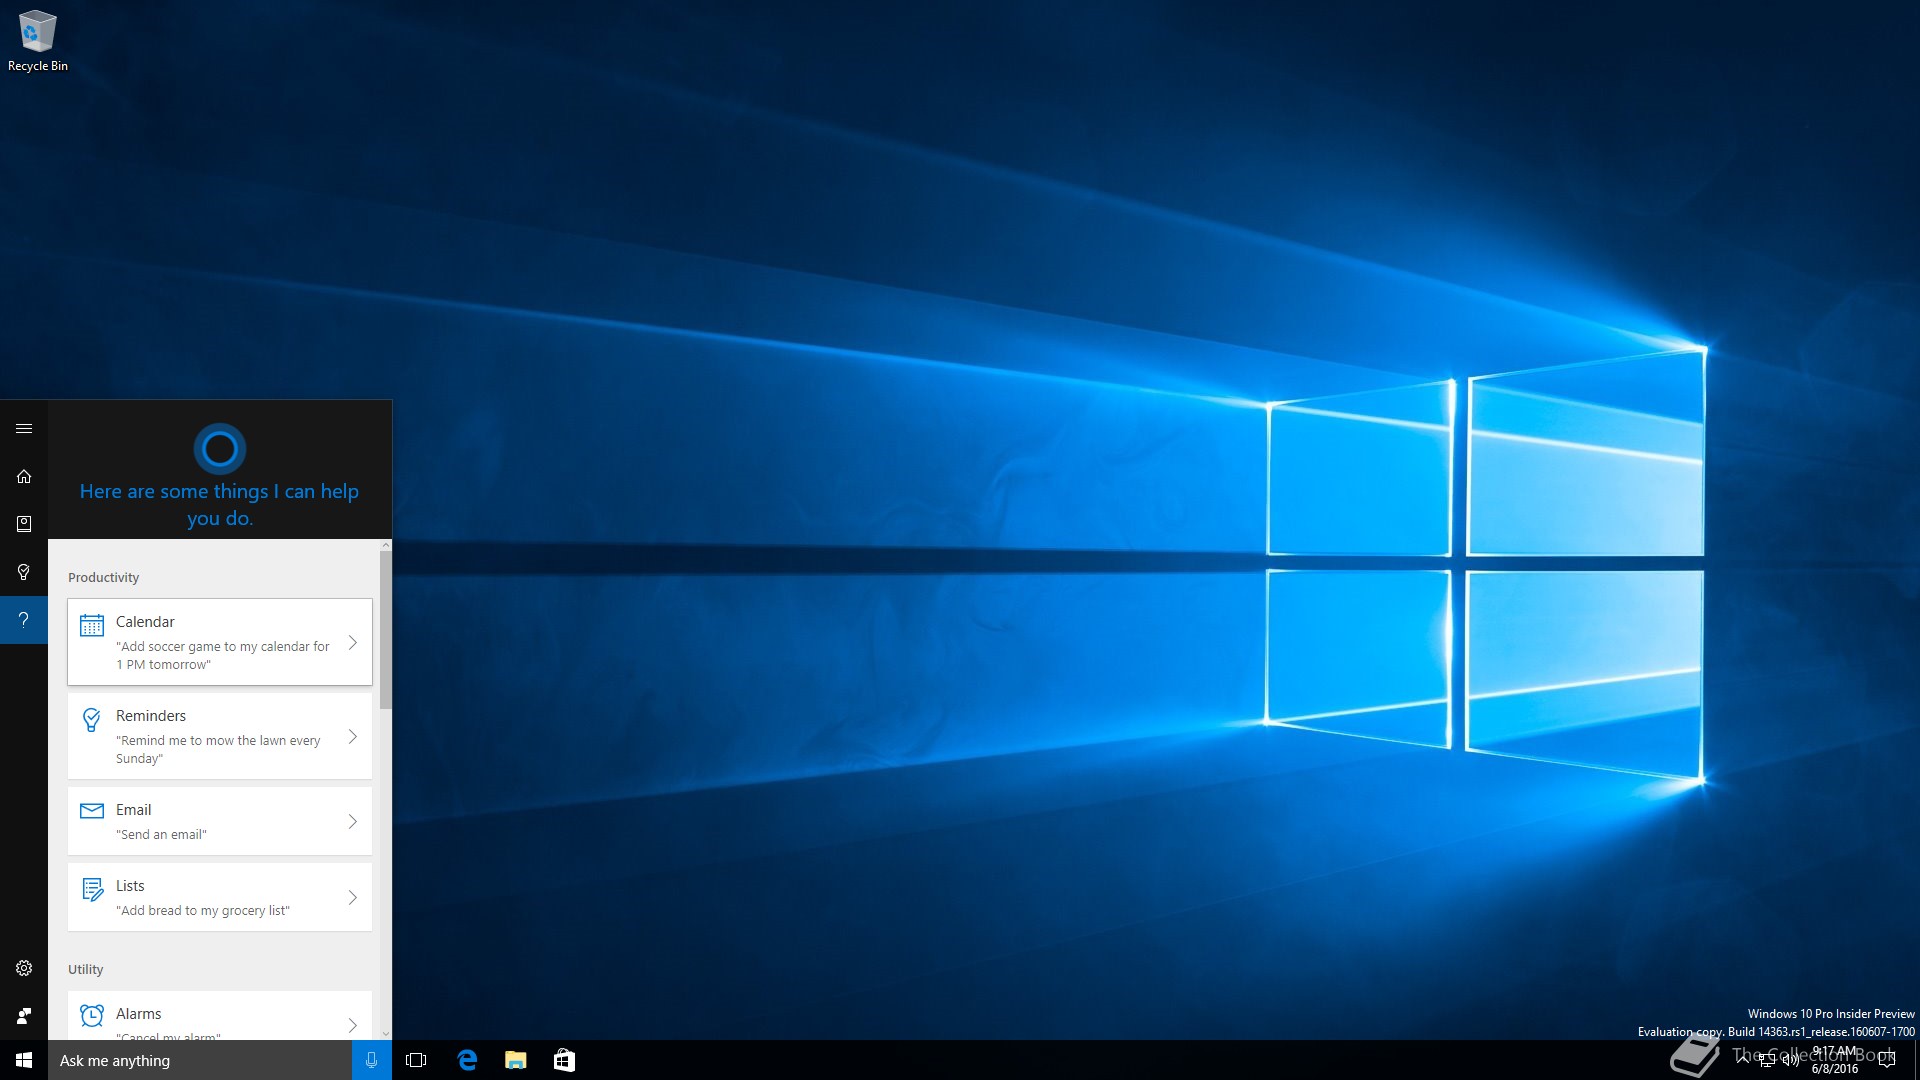Open the Calendar help card
This screenshot has height=1080, width=1920.
click(220, 642)
